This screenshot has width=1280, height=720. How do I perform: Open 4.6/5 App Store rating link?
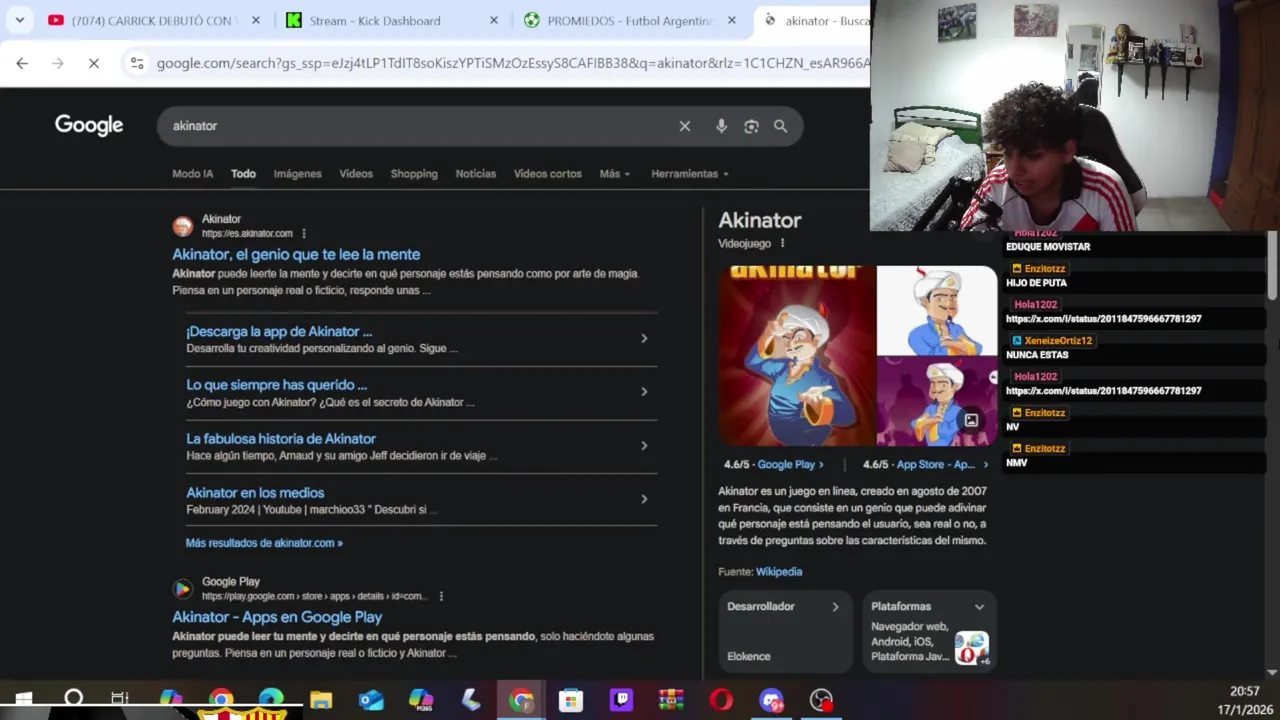tap(925, 464)
